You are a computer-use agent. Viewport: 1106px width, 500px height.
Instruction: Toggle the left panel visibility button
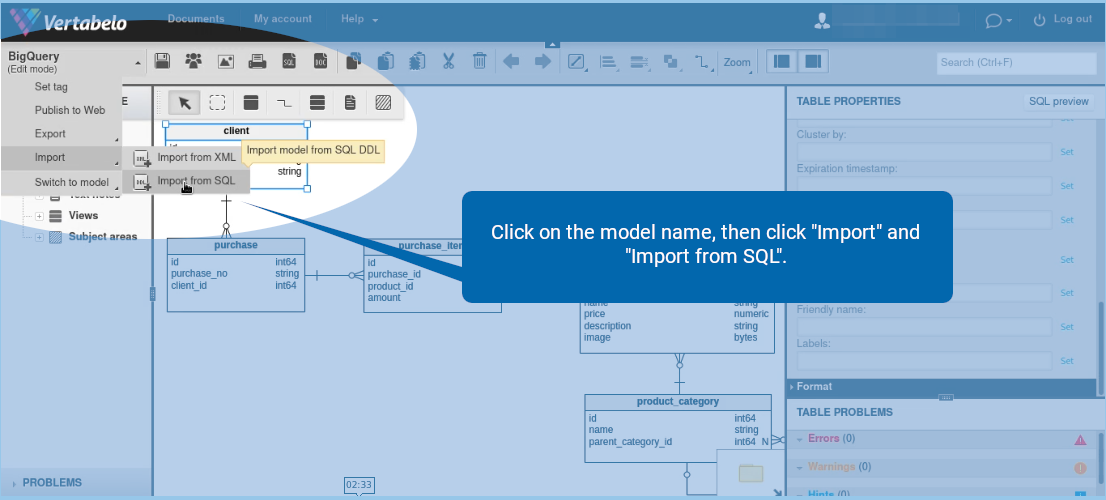pyautogui.click(x=782, y=61)
